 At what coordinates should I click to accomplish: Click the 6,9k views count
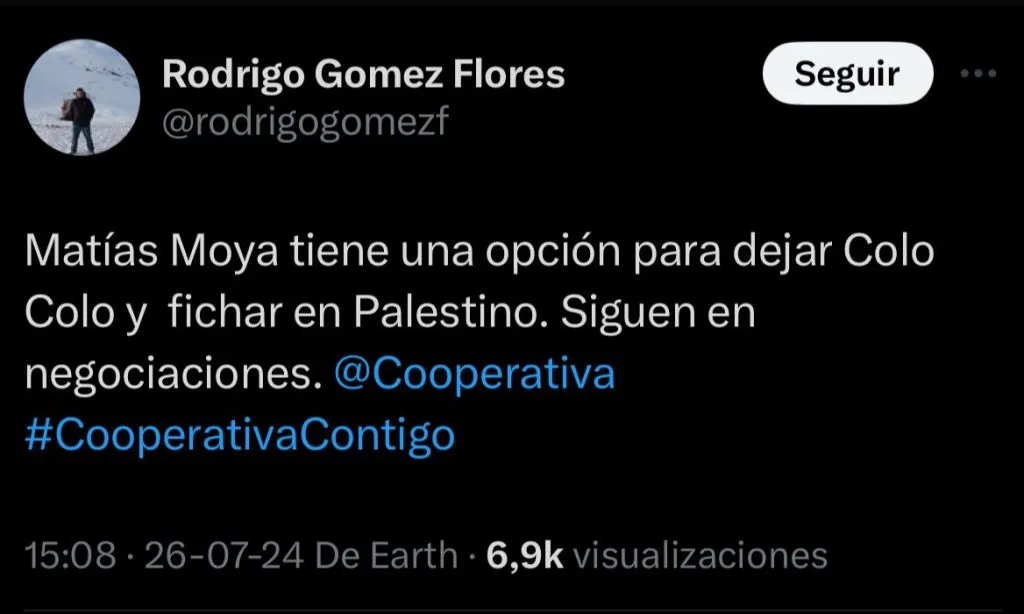(524, 556)
